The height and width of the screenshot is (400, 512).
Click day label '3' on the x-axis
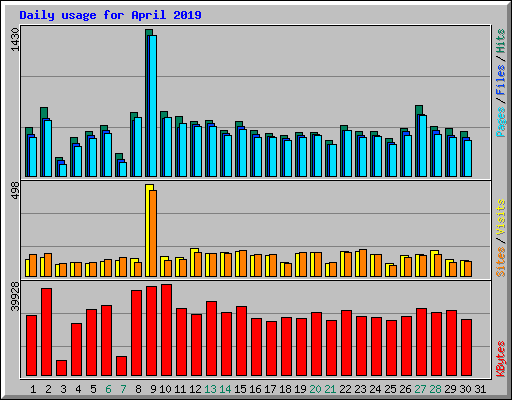(x=63, y=389)
